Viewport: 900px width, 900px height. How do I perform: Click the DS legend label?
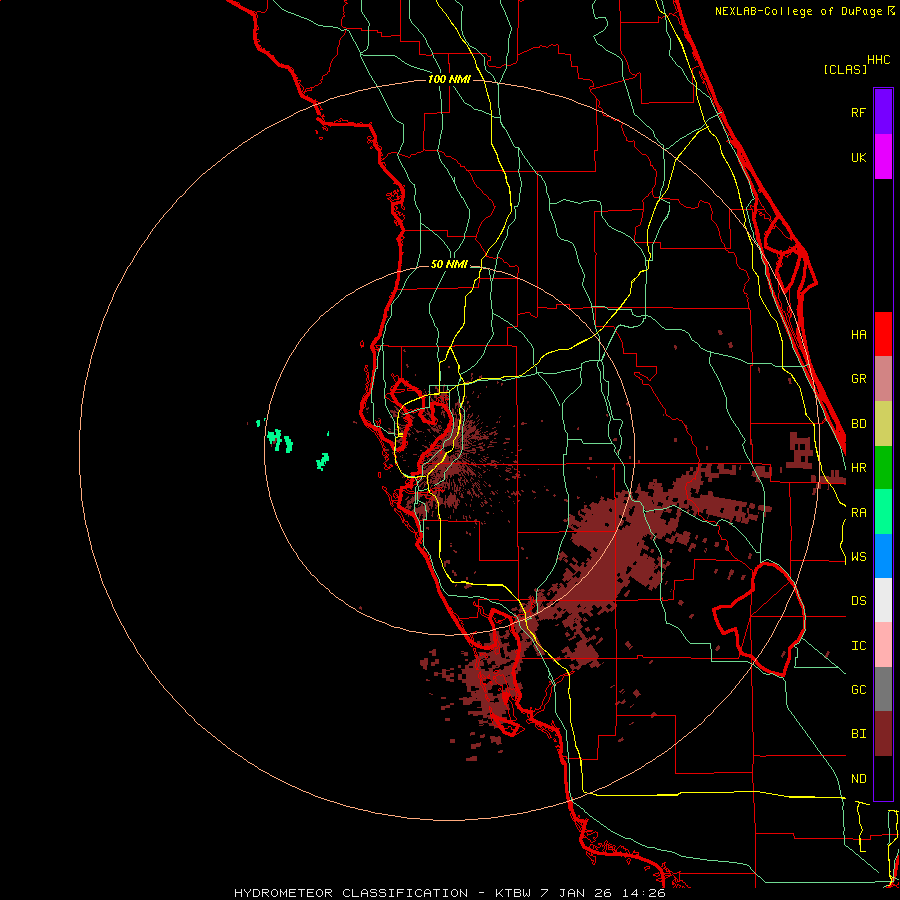[858, 601]
